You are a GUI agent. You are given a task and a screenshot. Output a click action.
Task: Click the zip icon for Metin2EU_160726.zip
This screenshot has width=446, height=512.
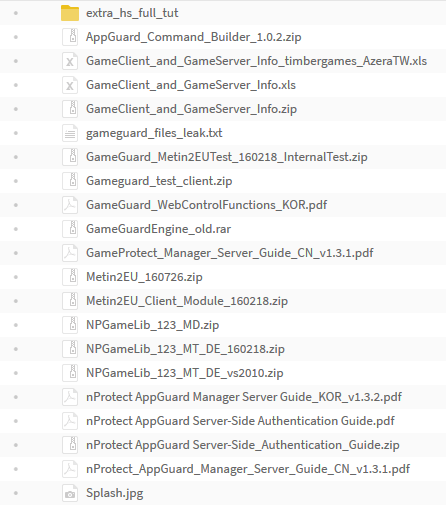click(70, 277)
